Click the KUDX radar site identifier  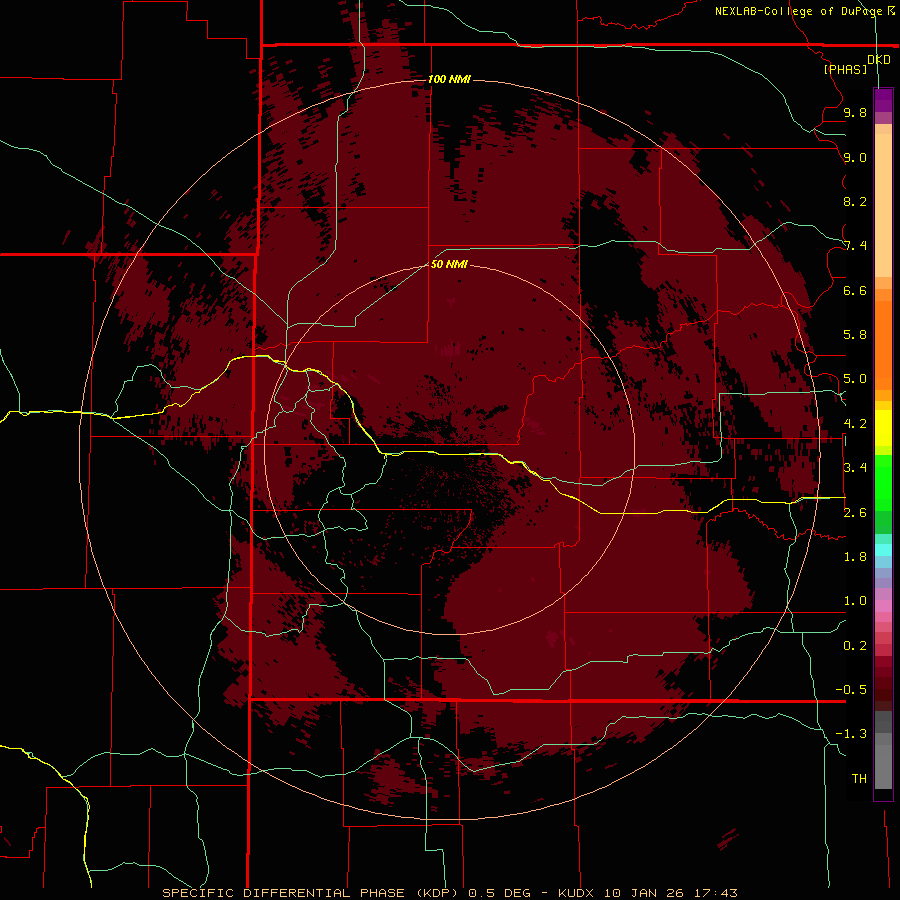[576, 893]
